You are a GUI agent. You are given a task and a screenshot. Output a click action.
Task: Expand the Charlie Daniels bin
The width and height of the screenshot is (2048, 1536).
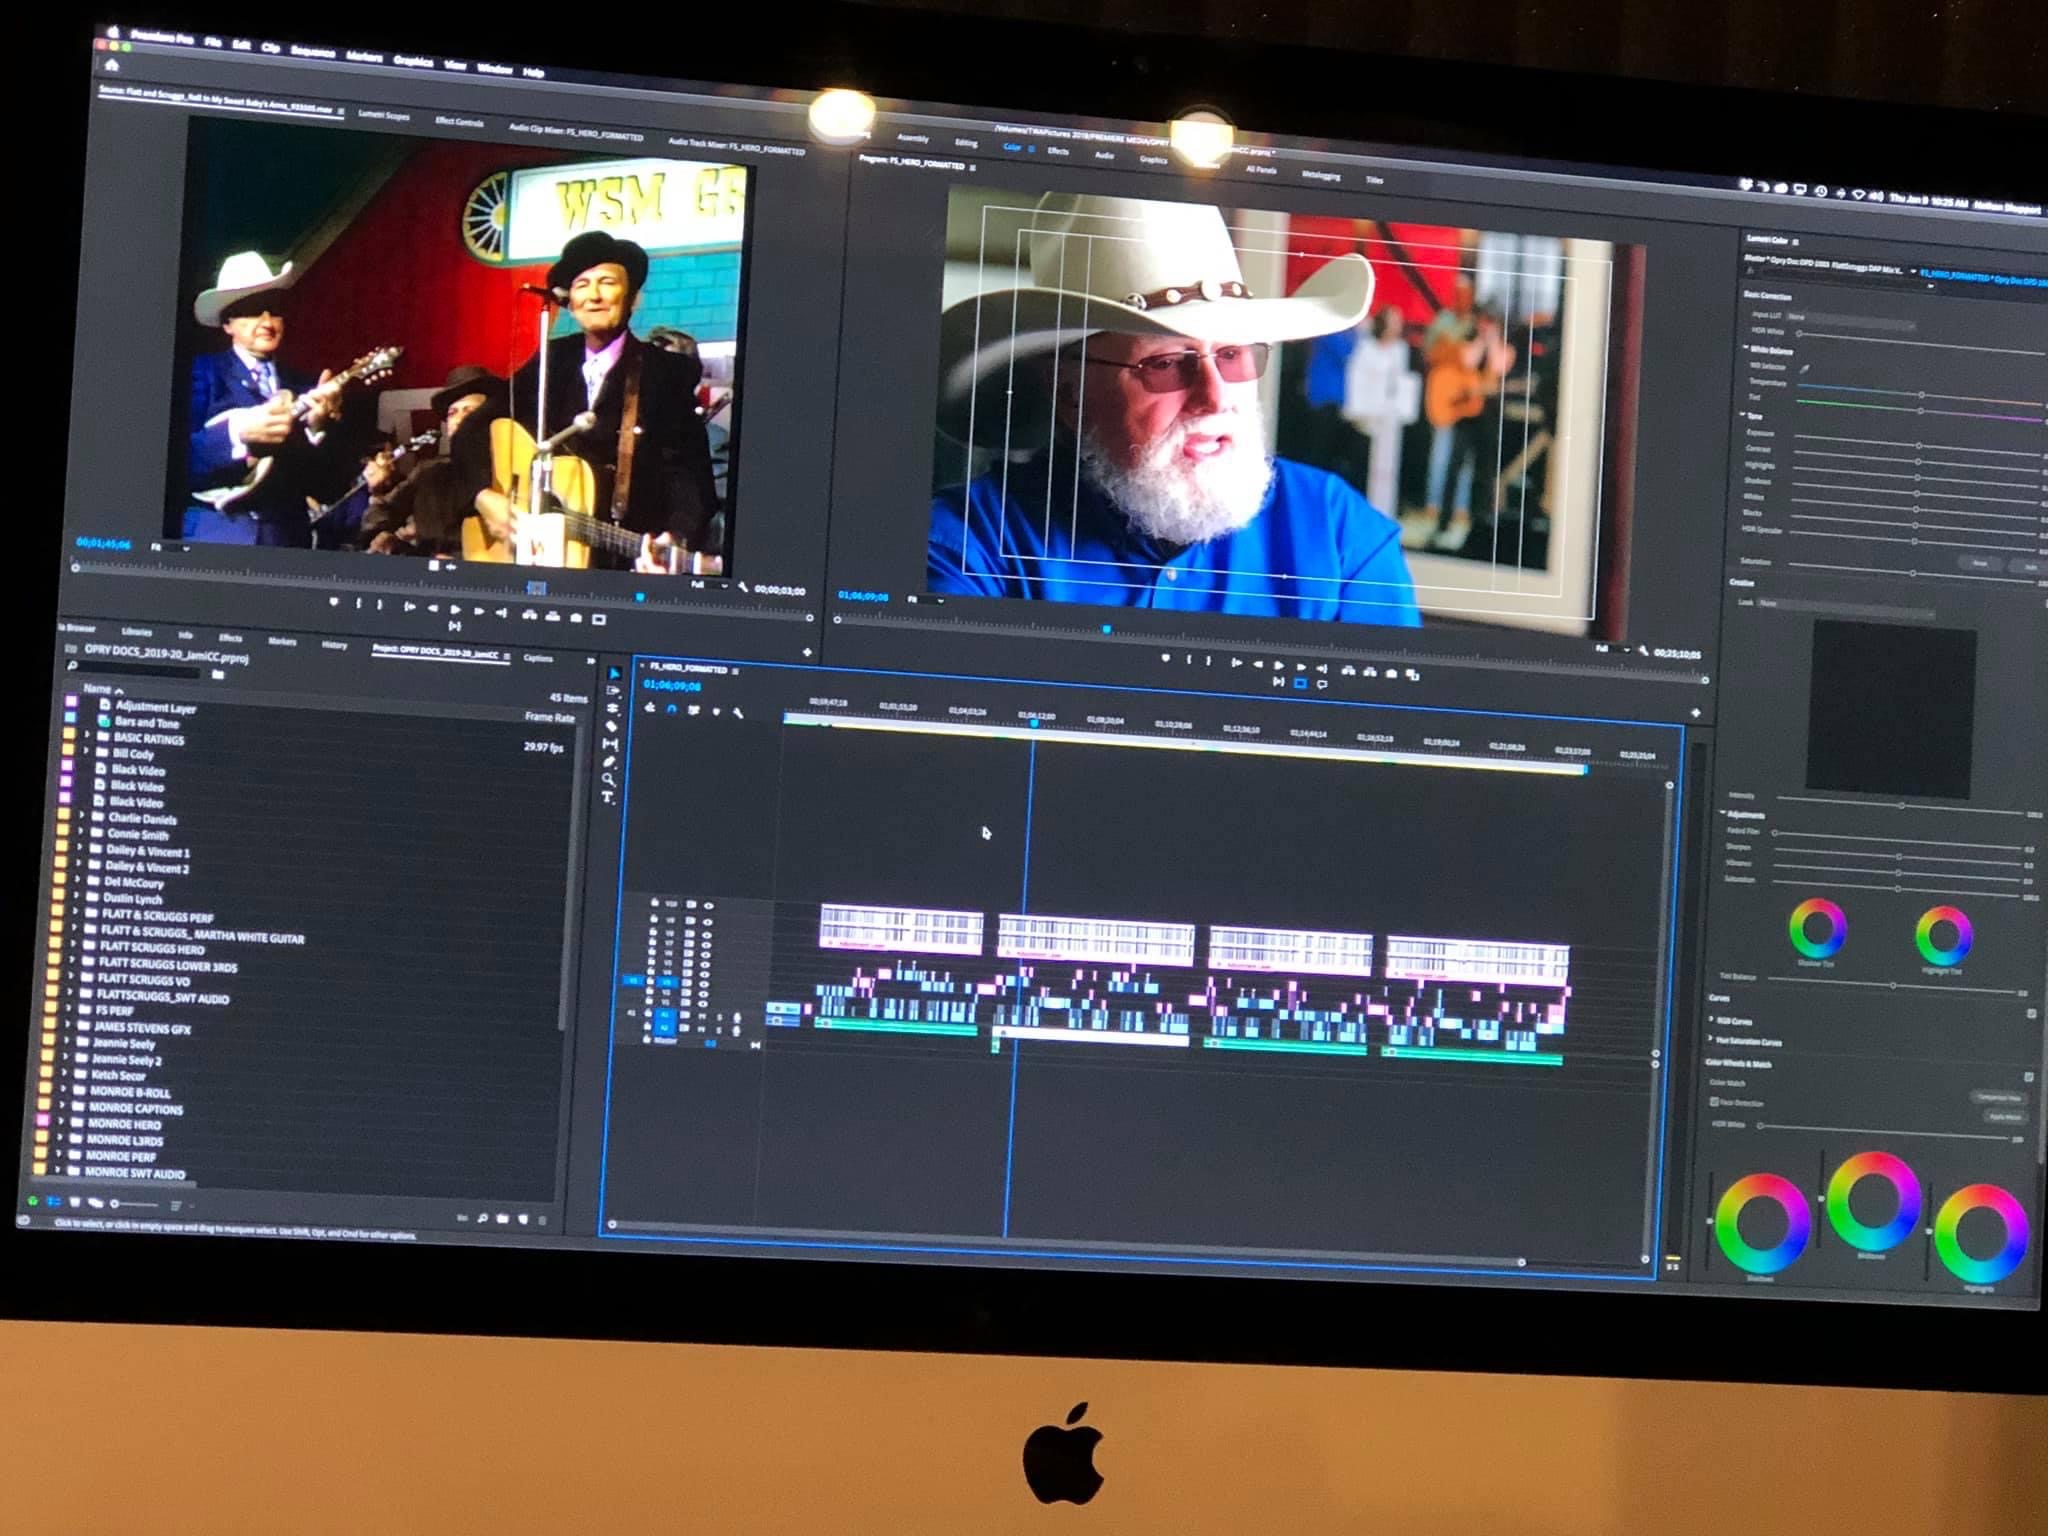[x=82, y=817]
